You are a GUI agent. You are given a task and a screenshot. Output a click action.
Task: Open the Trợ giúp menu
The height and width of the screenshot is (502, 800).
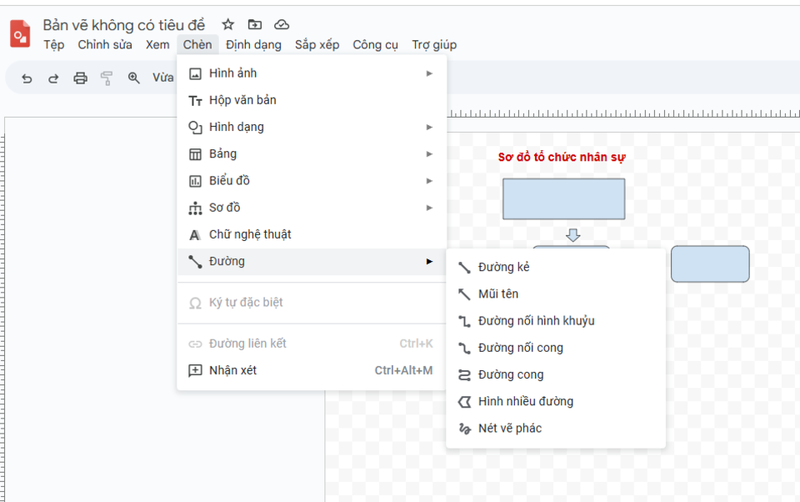coord(434,45)
